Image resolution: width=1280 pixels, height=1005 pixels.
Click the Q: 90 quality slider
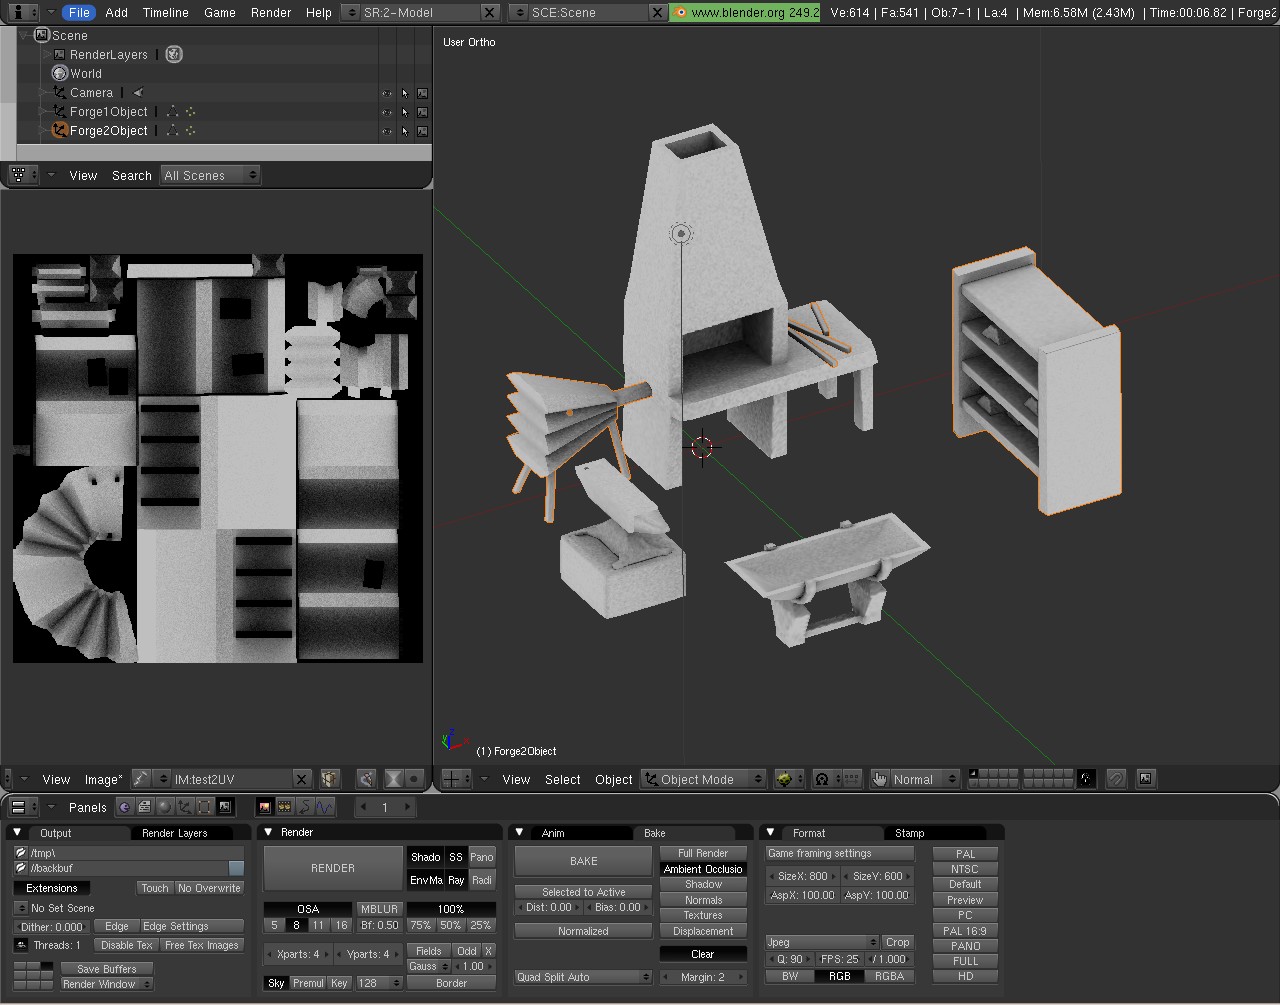click(x=790, y=959)
